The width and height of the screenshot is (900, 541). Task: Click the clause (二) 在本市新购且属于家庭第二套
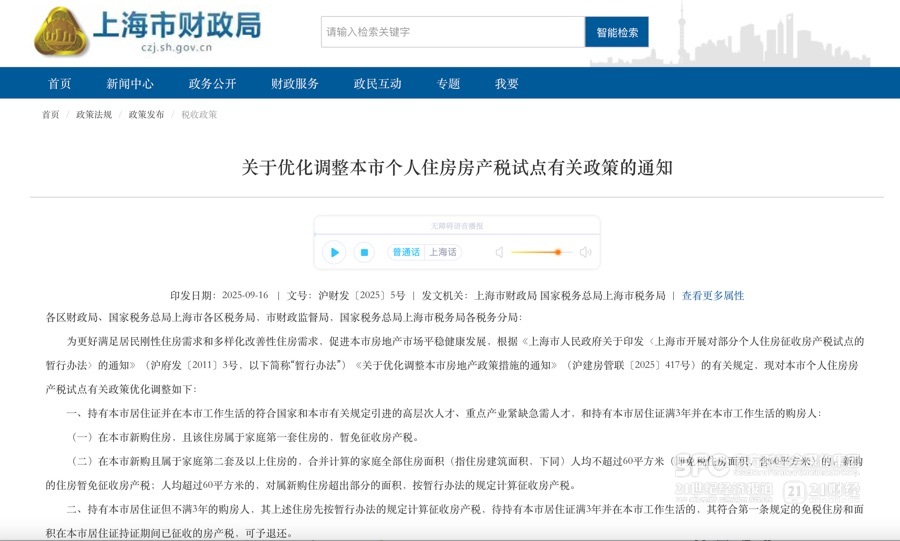(x=455, y=473)
